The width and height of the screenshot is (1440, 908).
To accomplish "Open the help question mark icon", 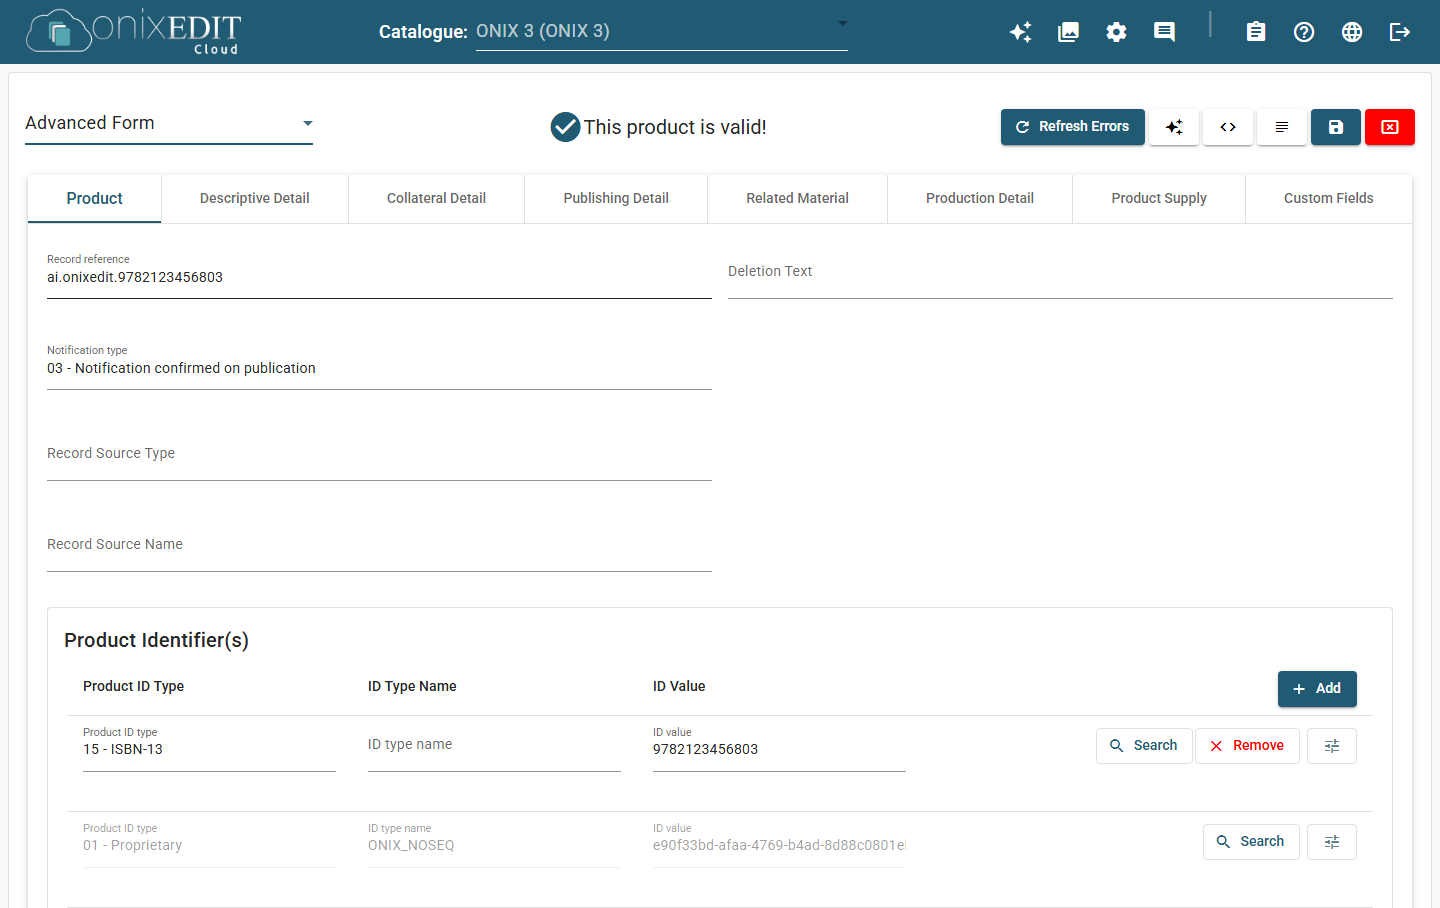I will tap(1304, 32).
